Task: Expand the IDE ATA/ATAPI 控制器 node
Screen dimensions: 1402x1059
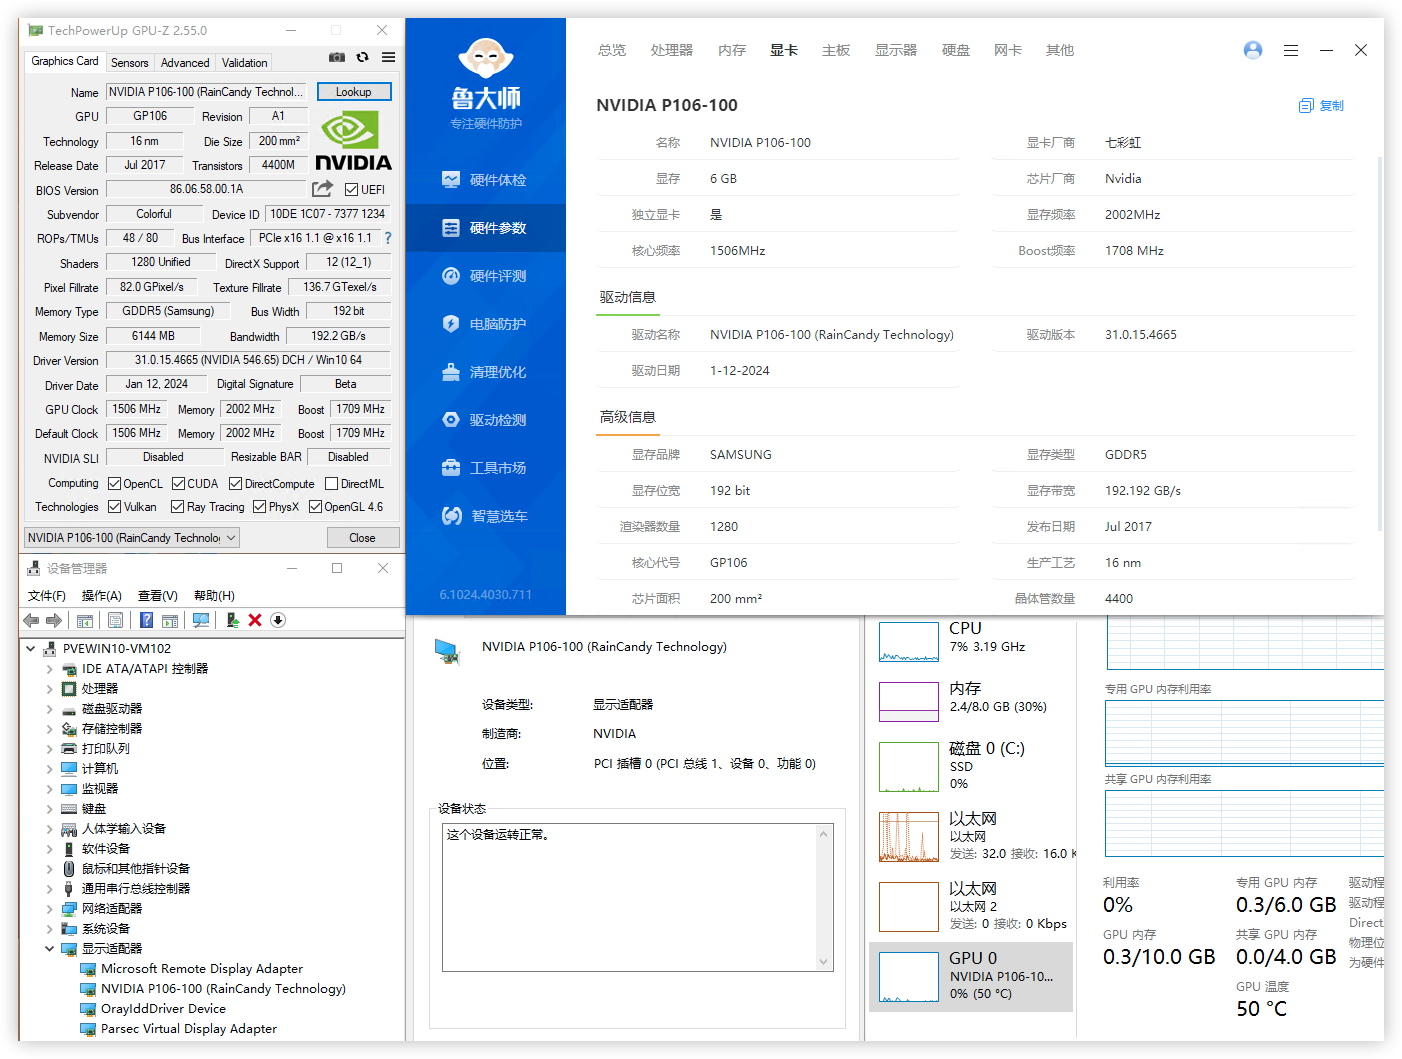Action: click(x=49, y=668)
